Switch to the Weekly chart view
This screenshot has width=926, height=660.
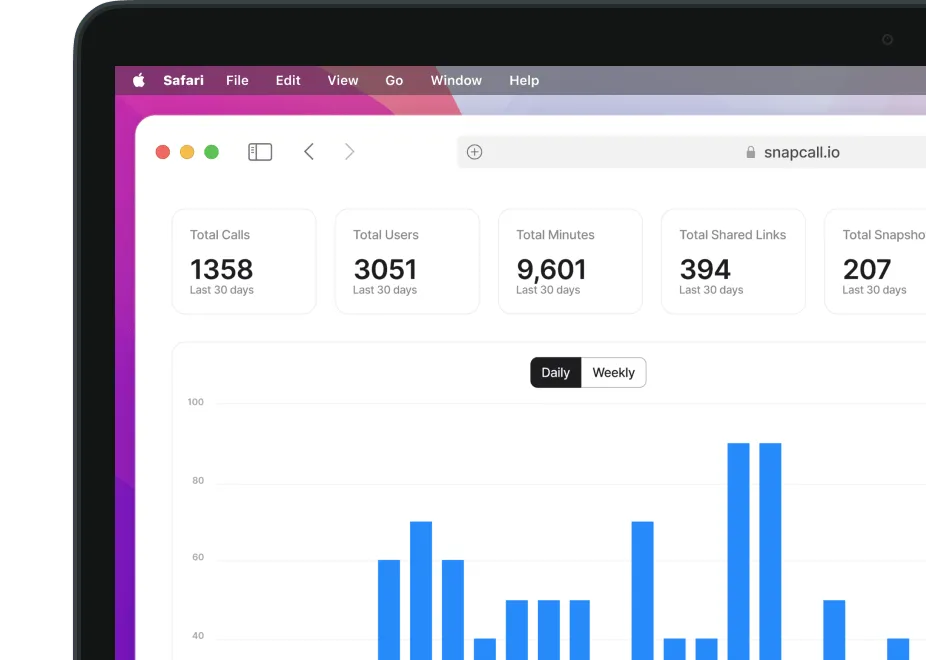coord(614,373)
